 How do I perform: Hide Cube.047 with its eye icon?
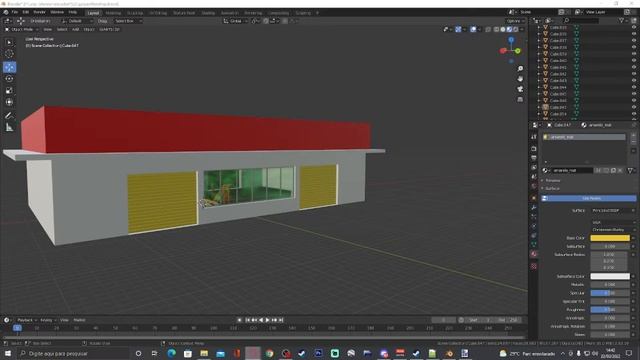(634, 107)
